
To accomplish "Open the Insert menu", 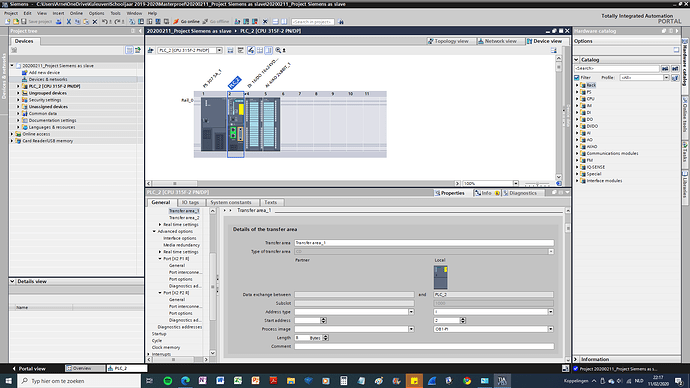I will 58,13.
